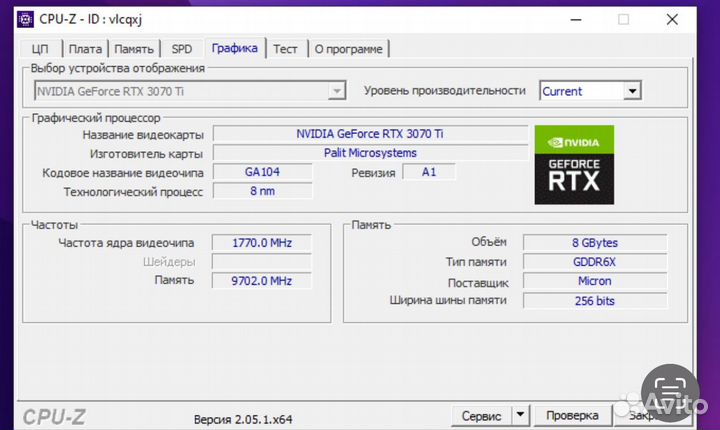The image size is (720, 430).
Task: Click the Частота ядра видеочипа label
Action: point(126,243)
